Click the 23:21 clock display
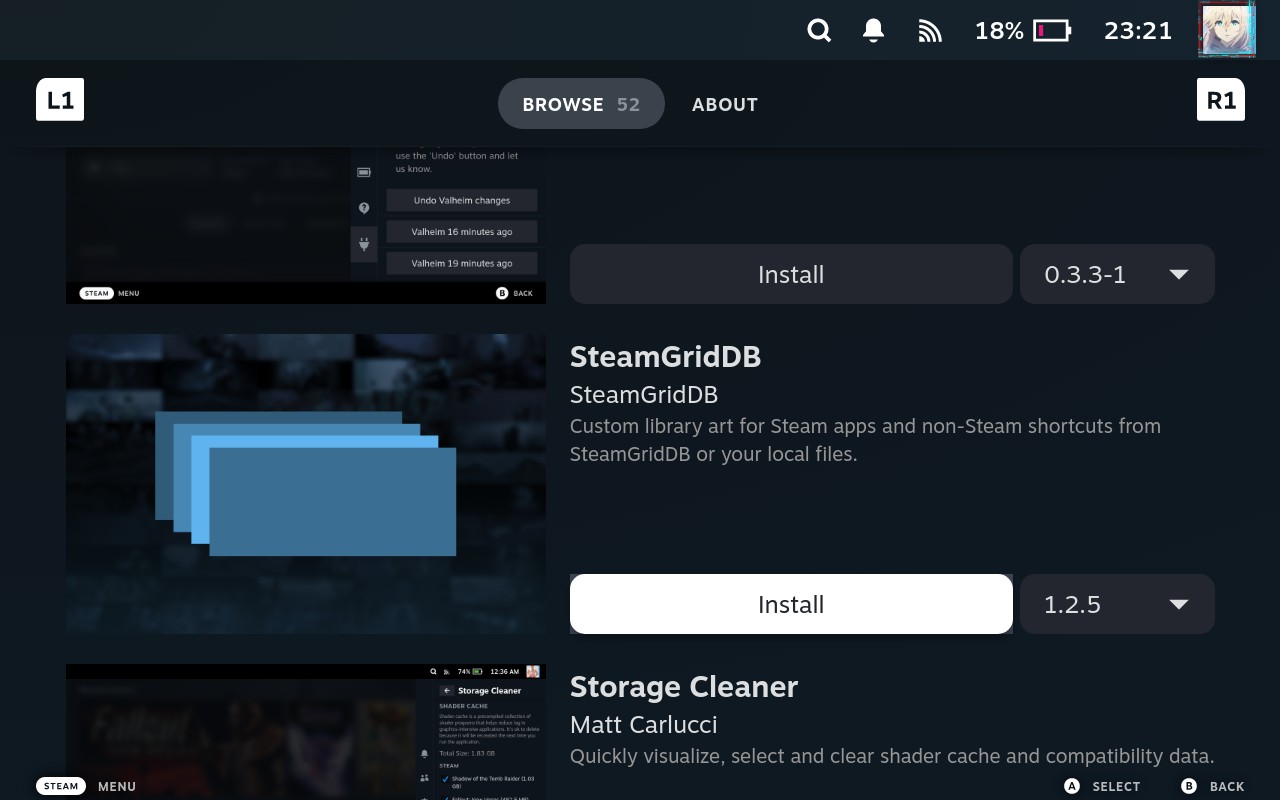 pos(1137,31)
